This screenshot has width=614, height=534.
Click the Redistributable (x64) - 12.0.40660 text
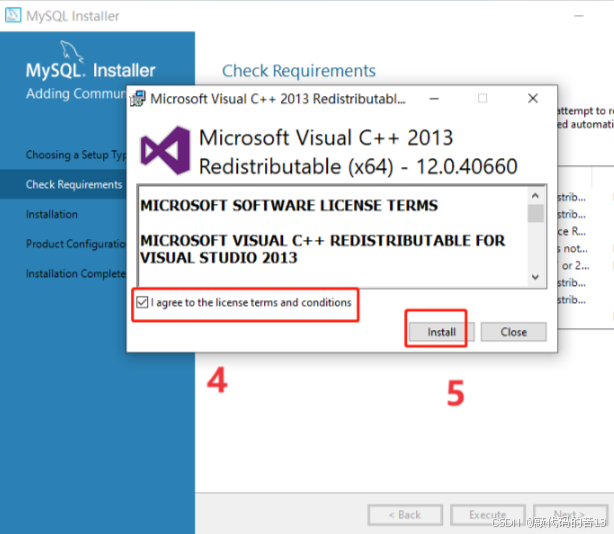point(358,166)
